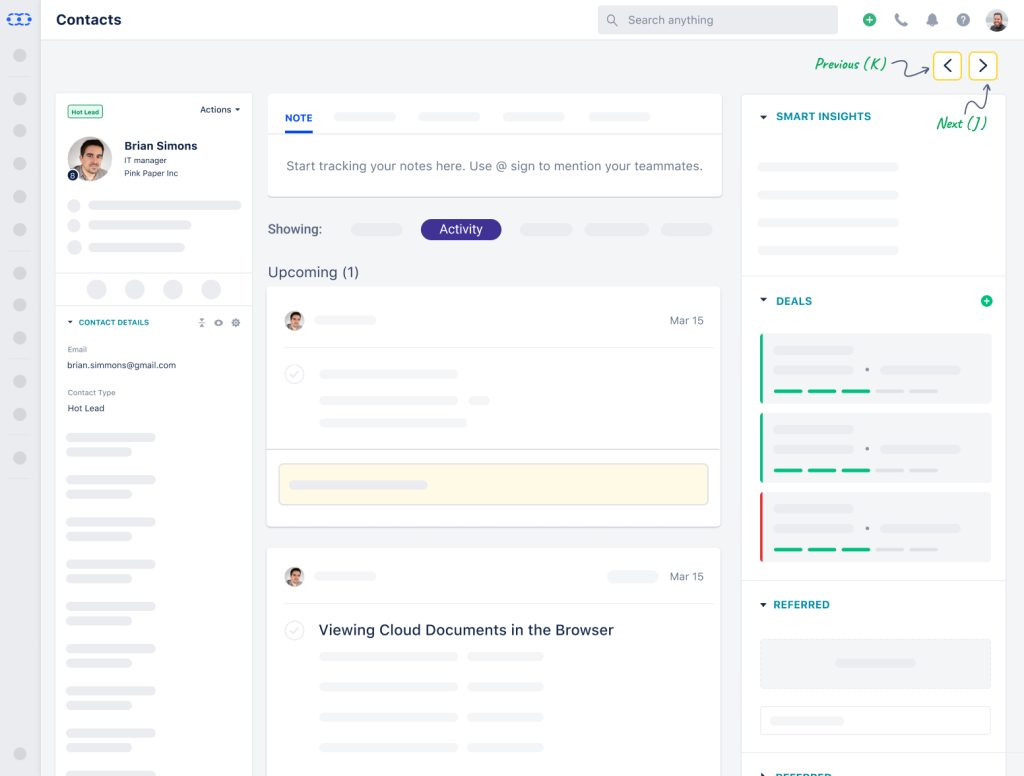Image resolution: width=1024 pixels, height=776 pixels.
Task: Click collapse fields icon in Contact Details
Action: pyautogui.click(x=201, y=323)
